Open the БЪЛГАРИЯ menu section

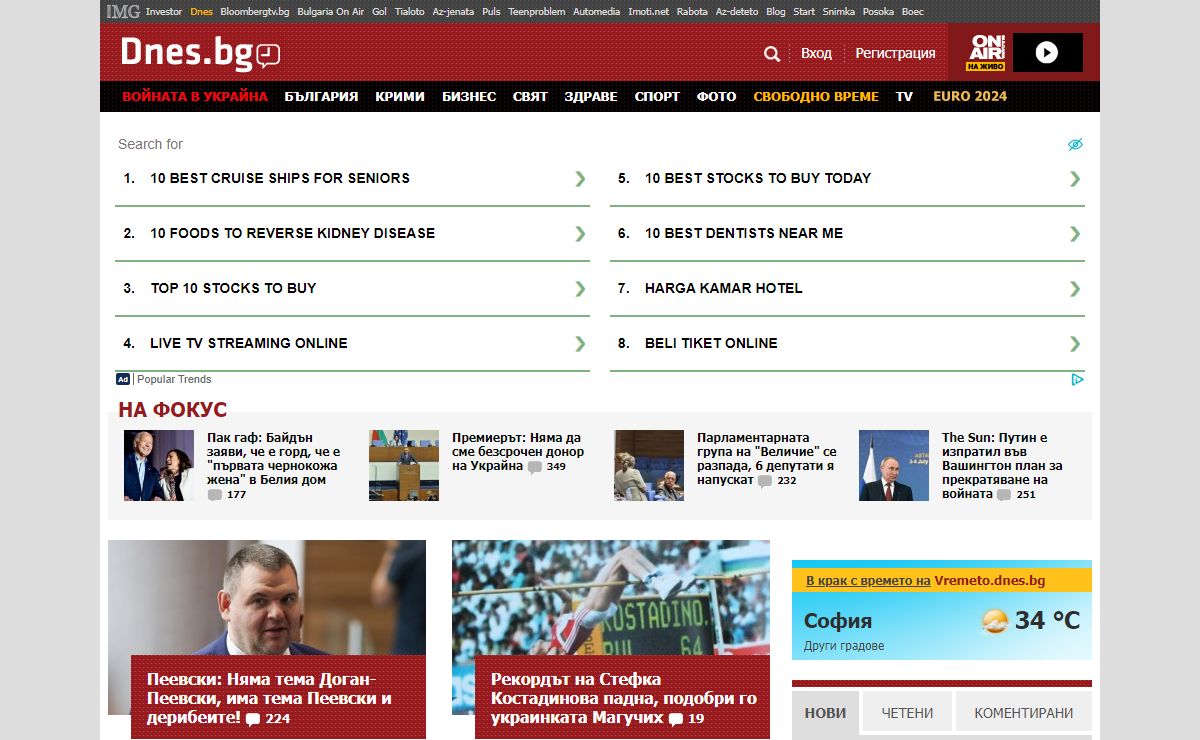click(321, 97)
